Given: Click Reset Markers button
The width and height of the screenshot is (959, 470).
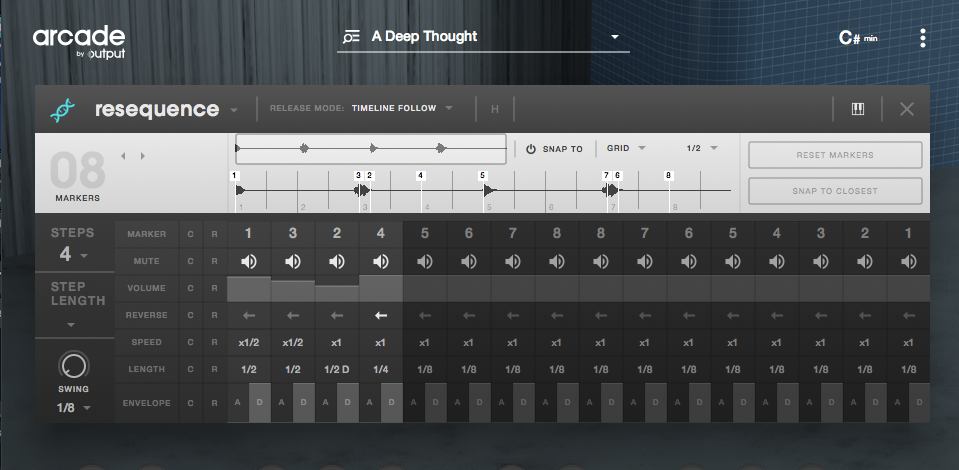Looking at the screenshot, I should [x=835, y=155].
